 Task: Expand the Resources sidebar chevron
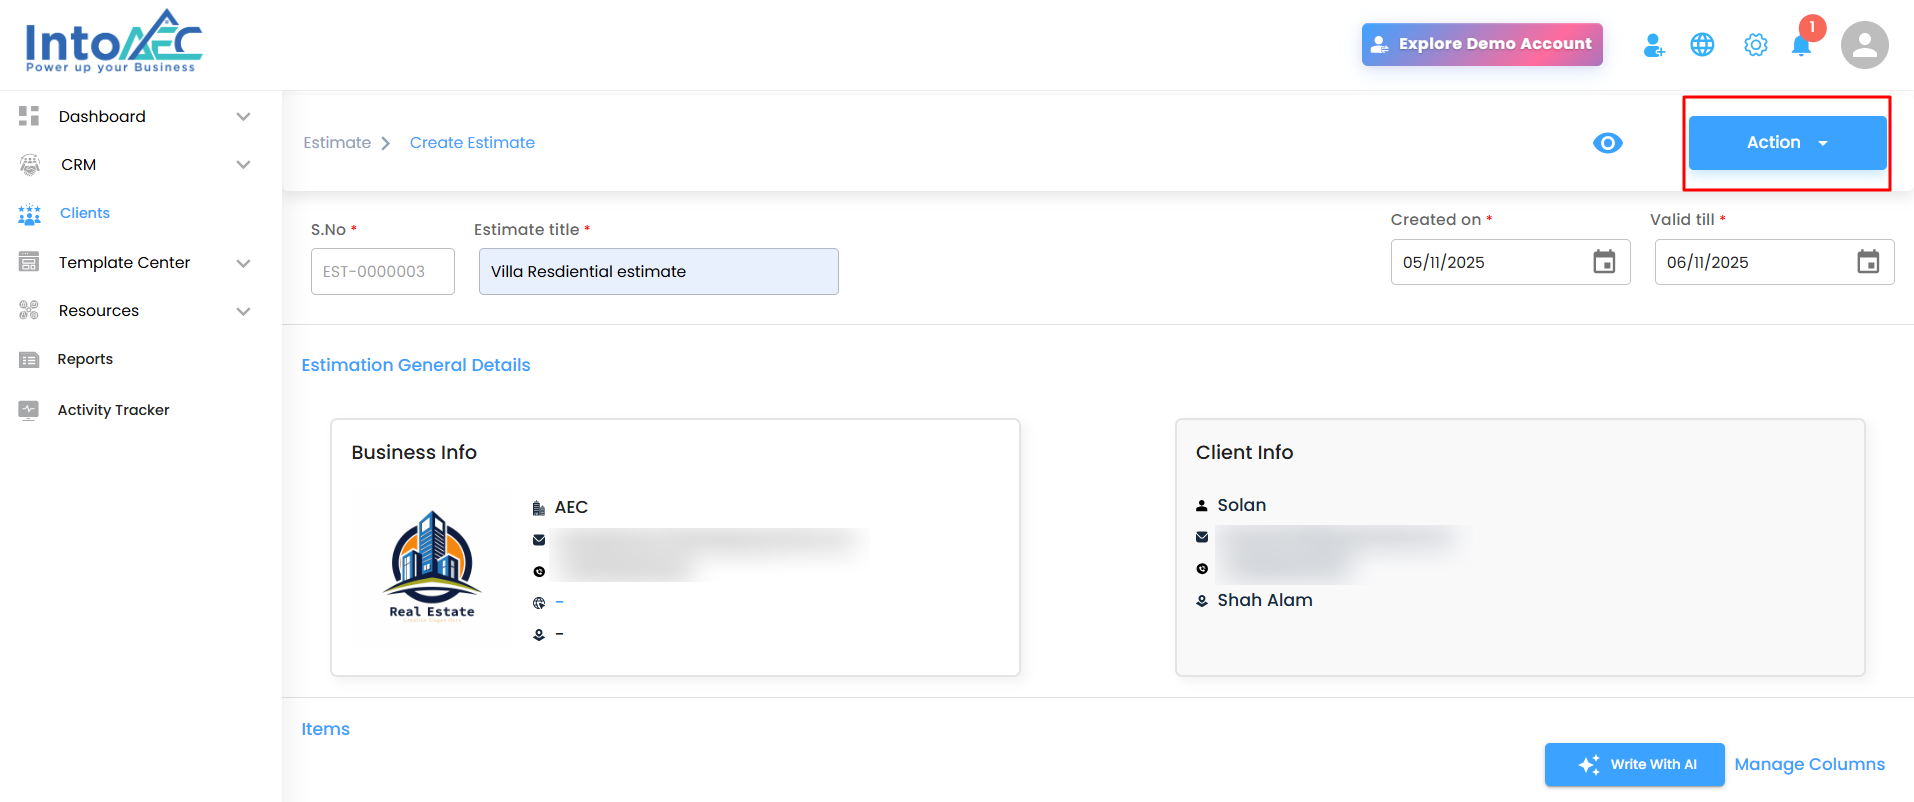click(243, 311)
